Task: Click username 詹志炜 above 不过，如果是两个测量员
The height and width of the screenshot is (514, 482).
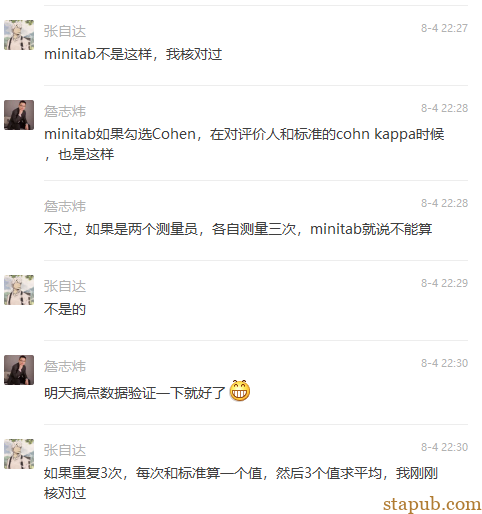Action: [65, 206]
